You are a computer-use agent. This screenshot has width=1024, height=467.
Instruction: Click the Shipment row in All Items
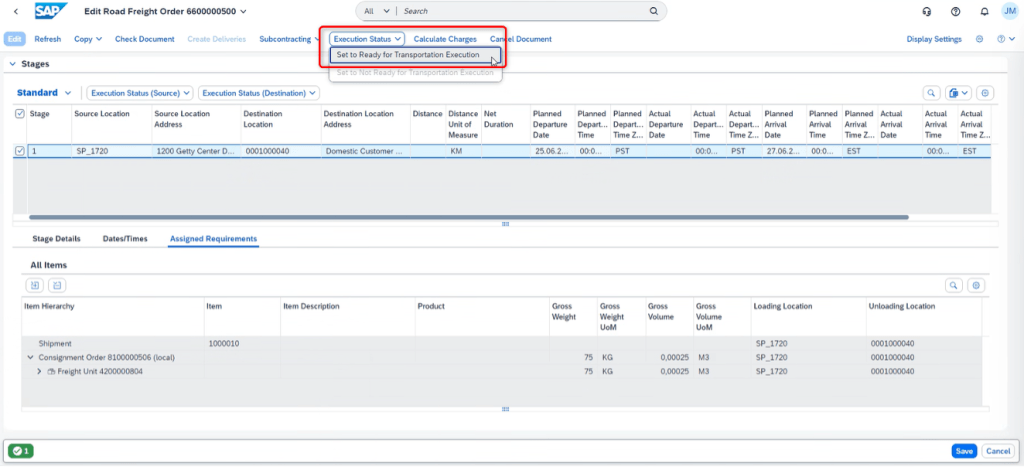(502, 343)
